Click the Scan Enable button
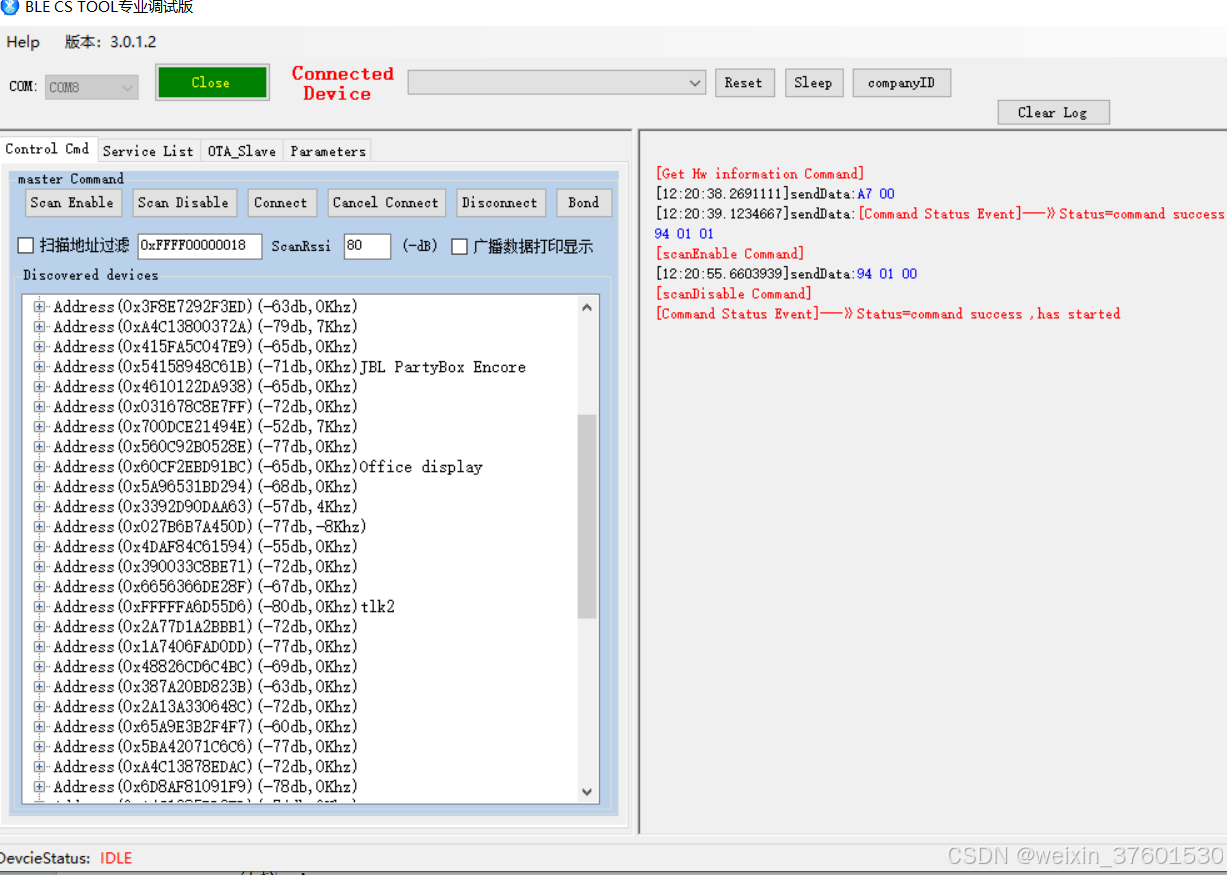 pyautogui.click(x=72, y=202)
